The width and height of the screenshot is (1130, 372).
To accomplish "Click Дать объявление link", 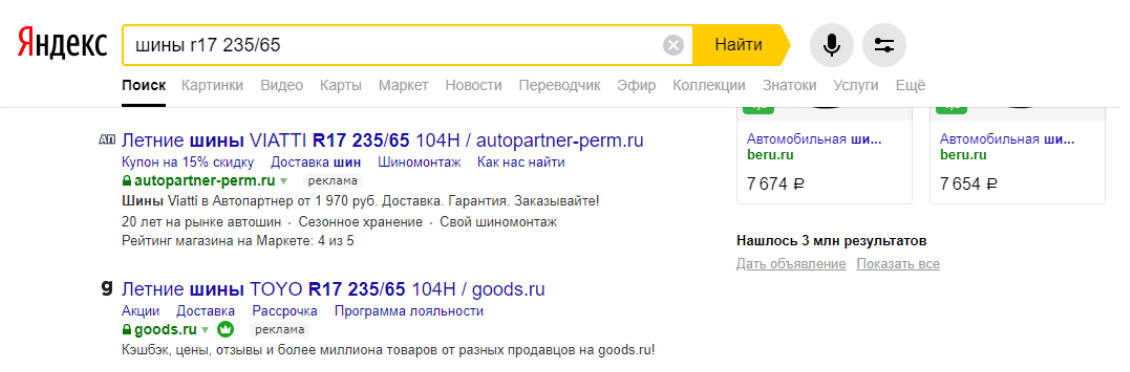I will pos(791,264).
